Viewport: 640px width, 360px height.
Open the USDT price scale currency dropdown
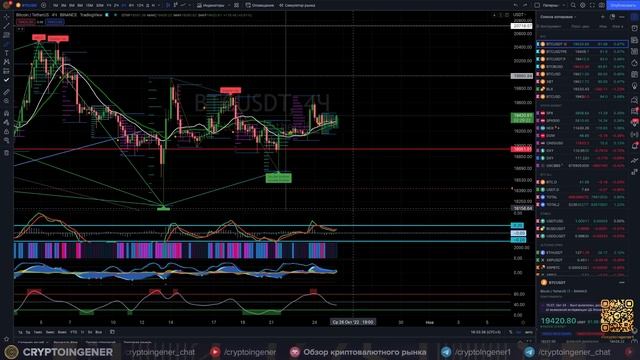[520, 15]
